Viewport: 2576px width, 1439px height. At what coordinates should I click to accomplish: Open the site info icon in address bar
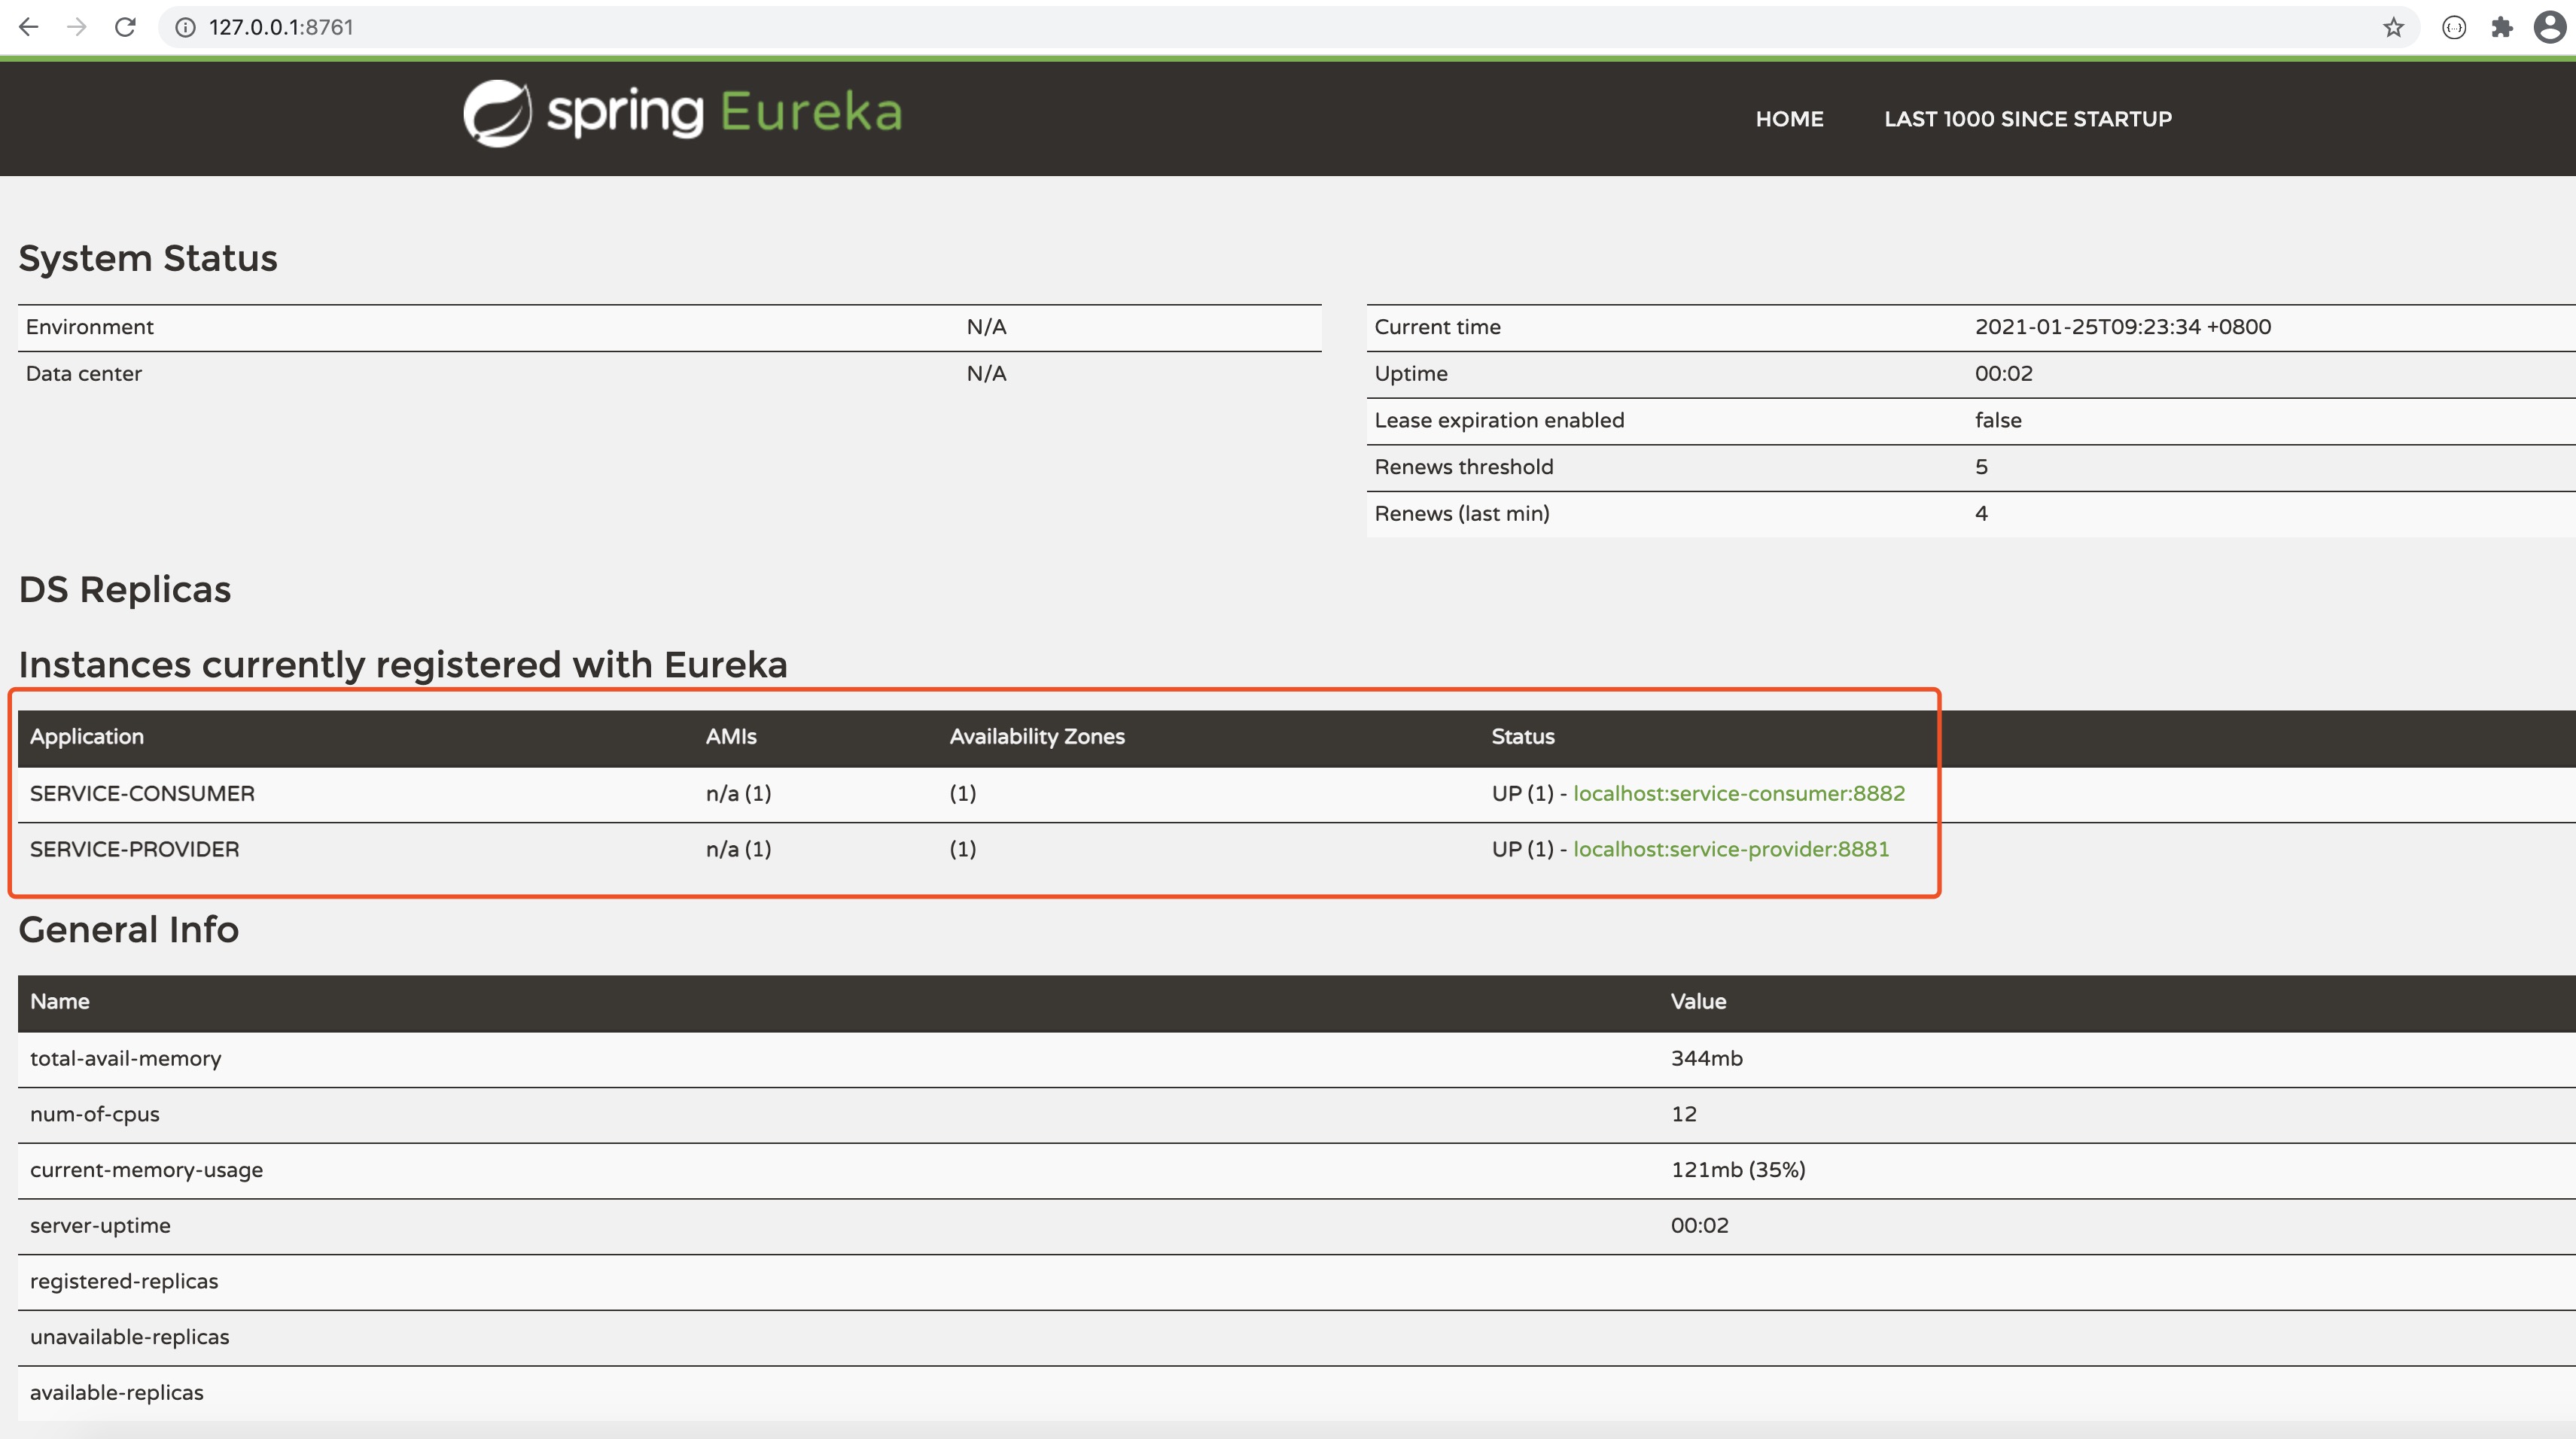point(185,27)
